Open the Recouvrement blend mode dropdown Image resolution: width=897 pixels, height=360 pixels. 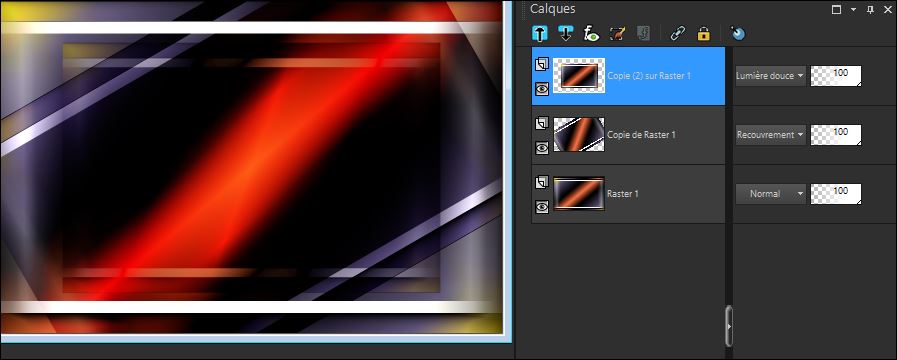(x=770, y=134)
